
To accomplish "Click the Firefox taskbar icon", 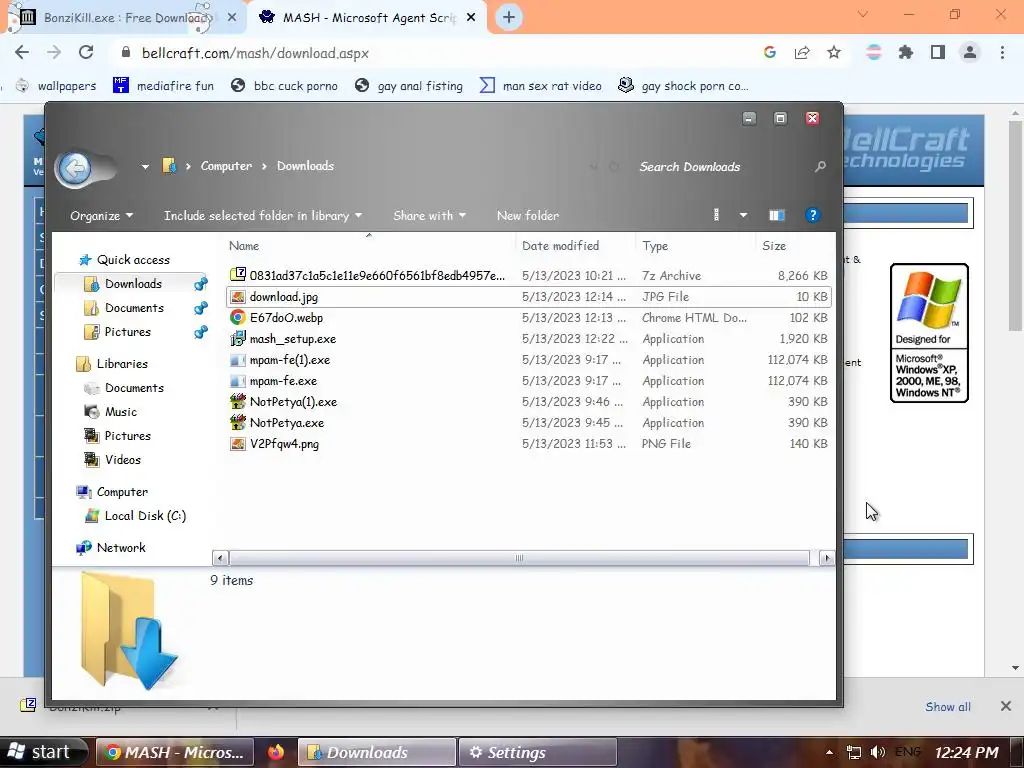I will coord(276,752).
